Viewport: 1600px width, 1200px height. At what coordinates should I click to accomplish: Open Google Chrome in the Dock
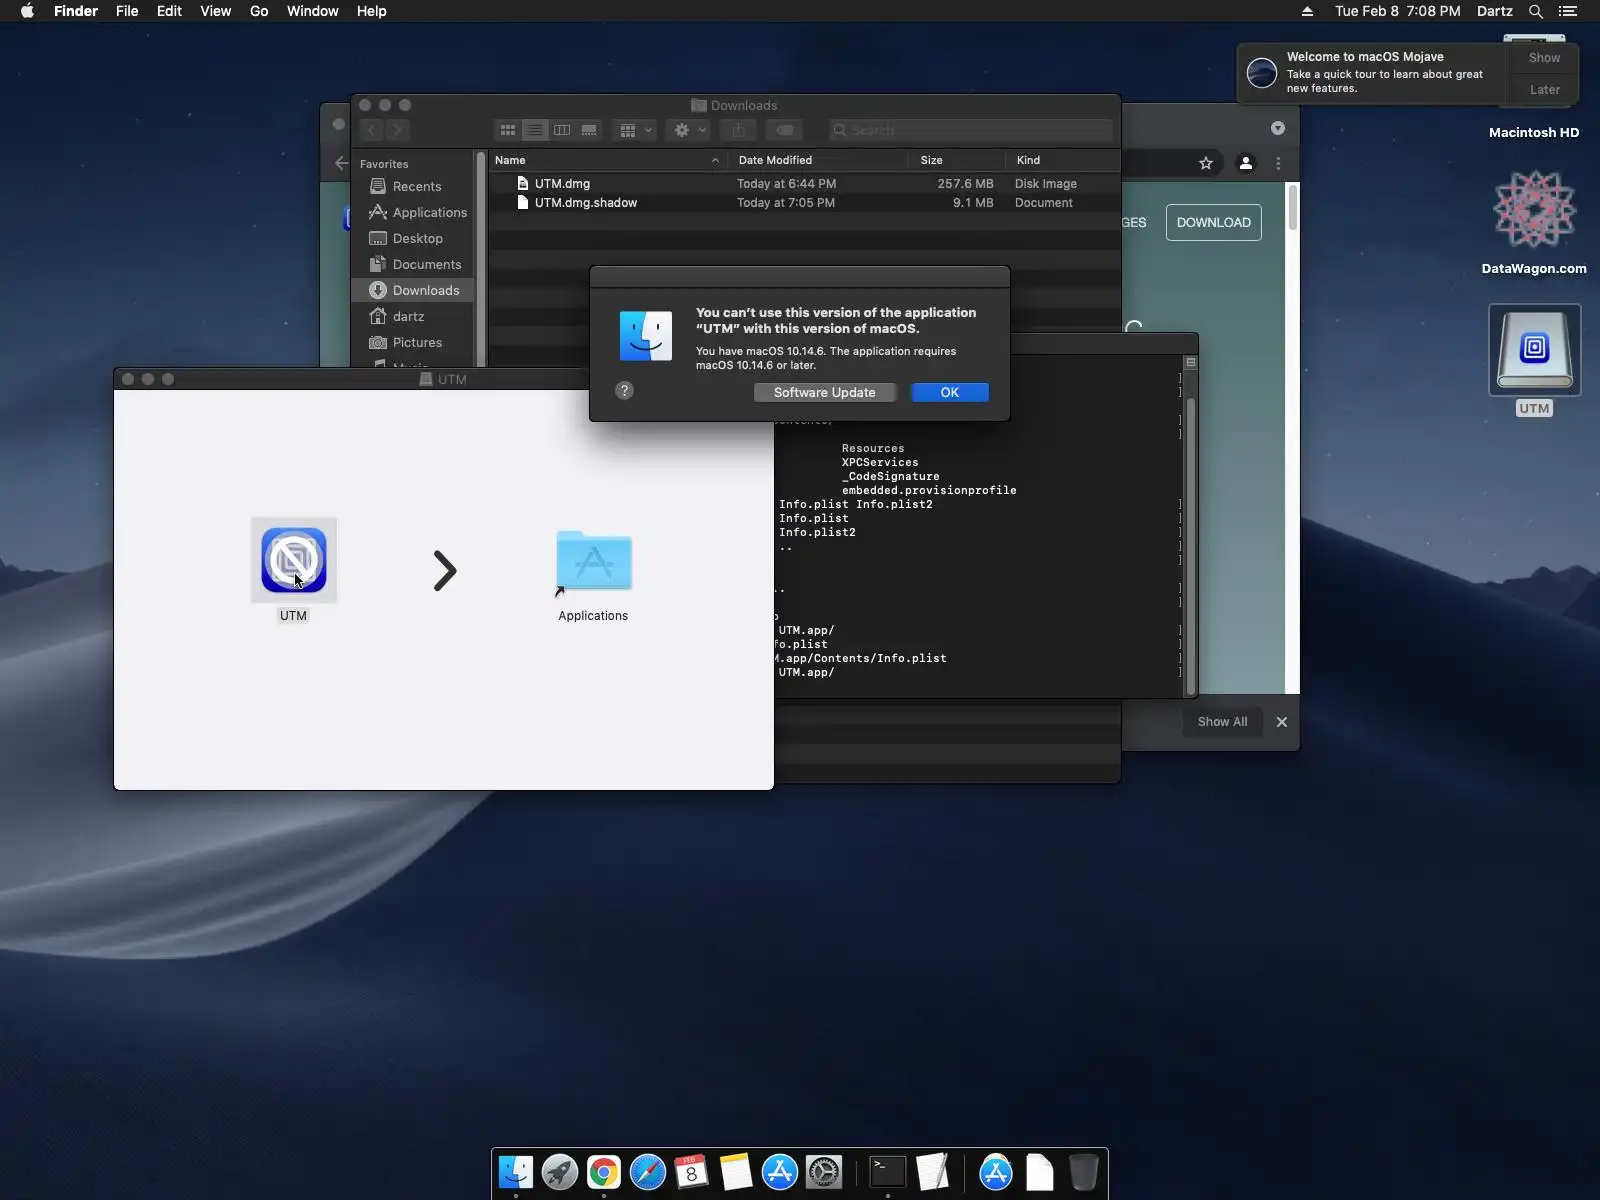point(604,1172)
